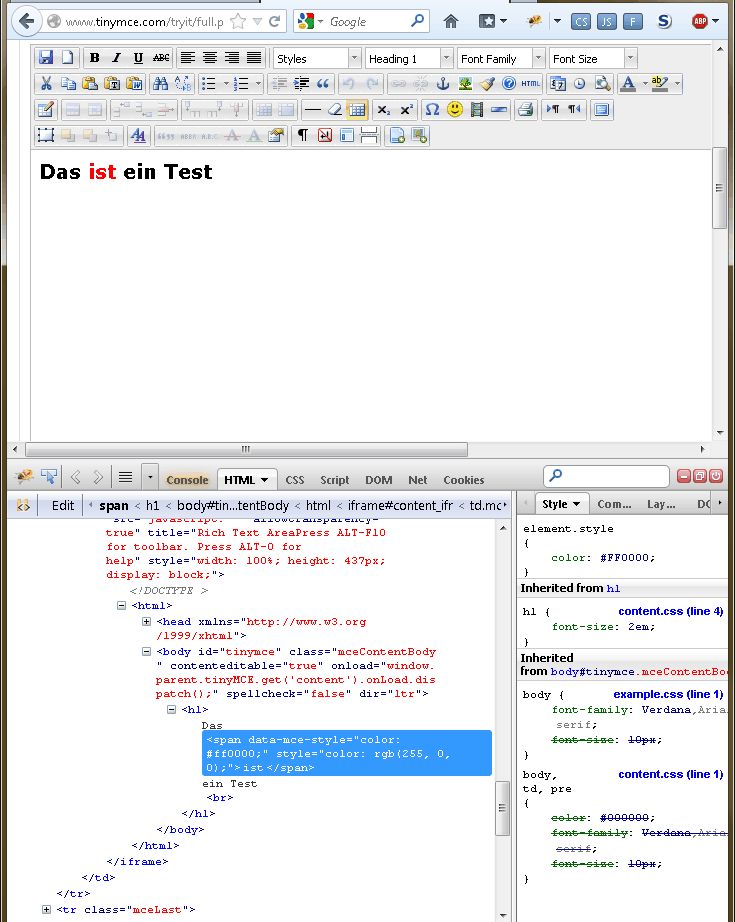
Task: Click the Bold formatting icon
Action: pyautogui.click(x=95, y=58)
